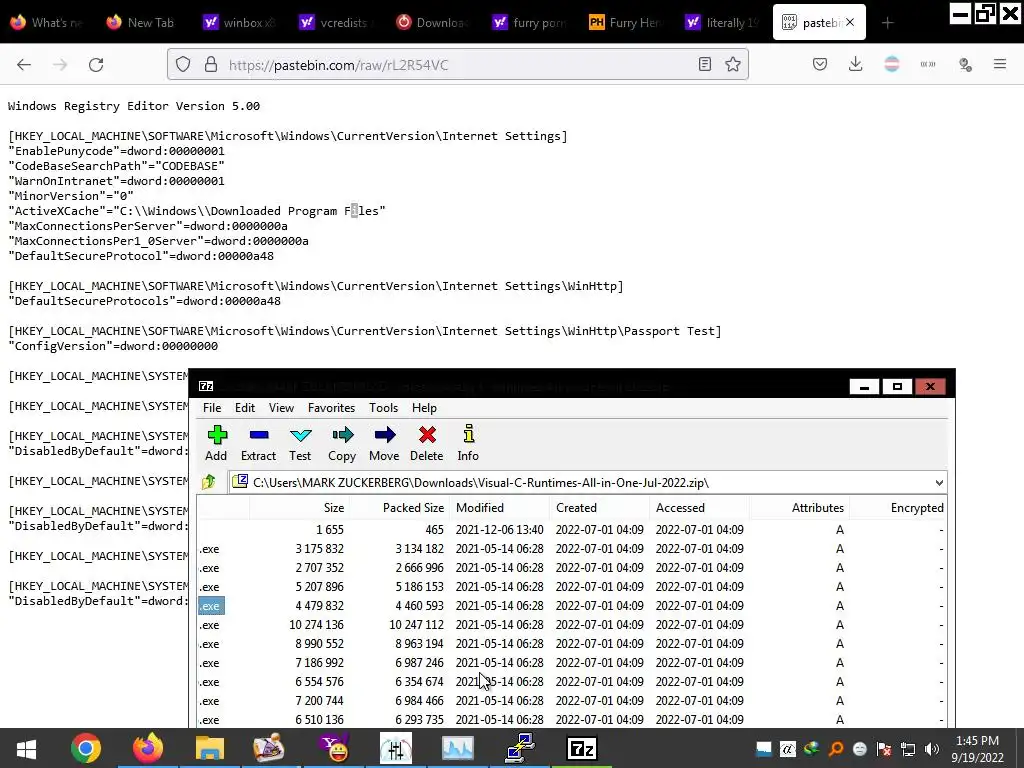Click the Add button in 7-Zip toolbar

[x=216, y=443]
